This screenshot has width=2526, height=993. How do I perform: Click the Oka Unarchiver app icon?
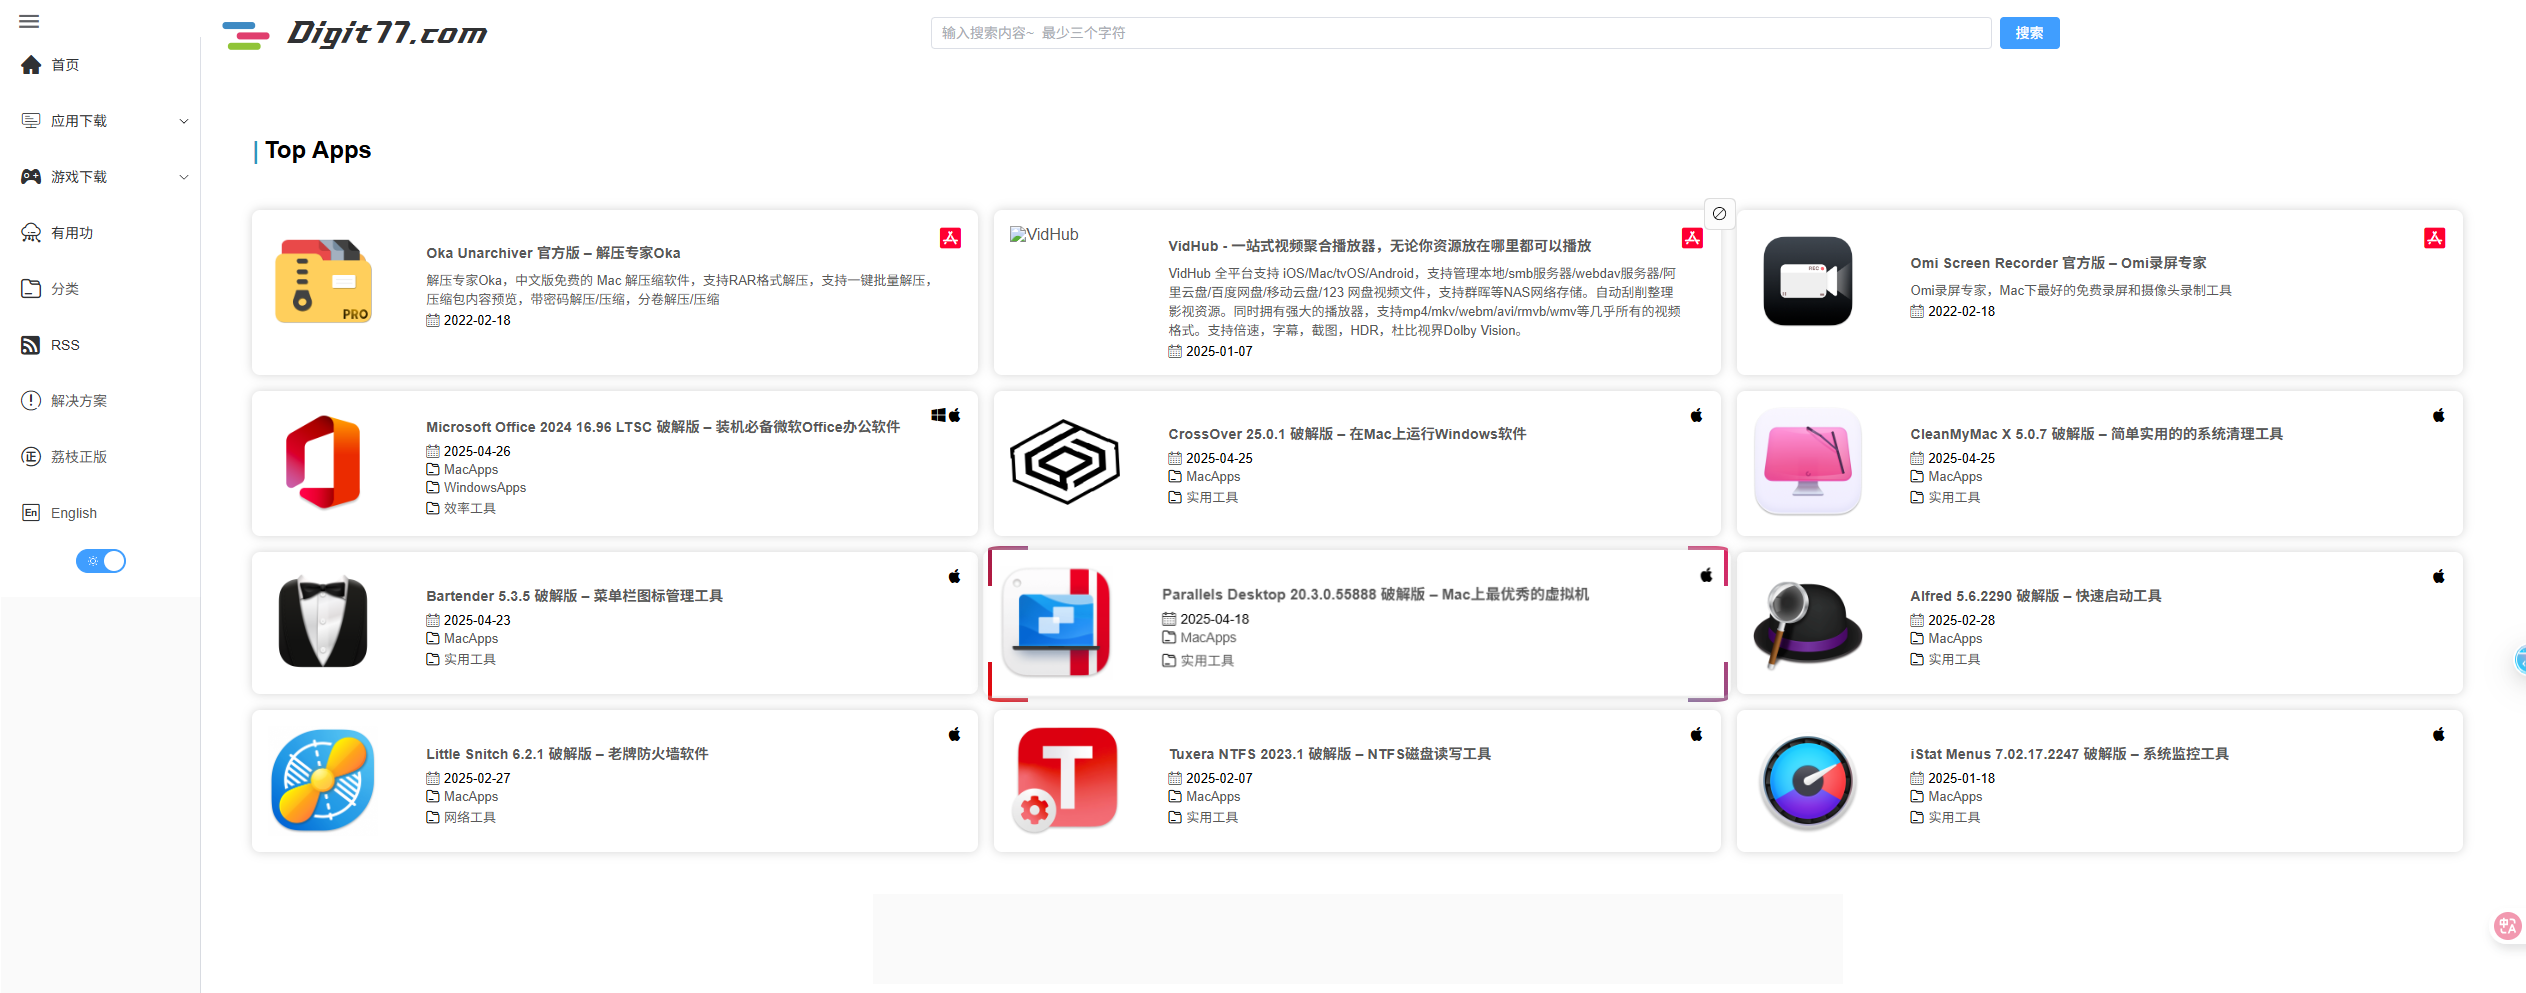[323, 281]
